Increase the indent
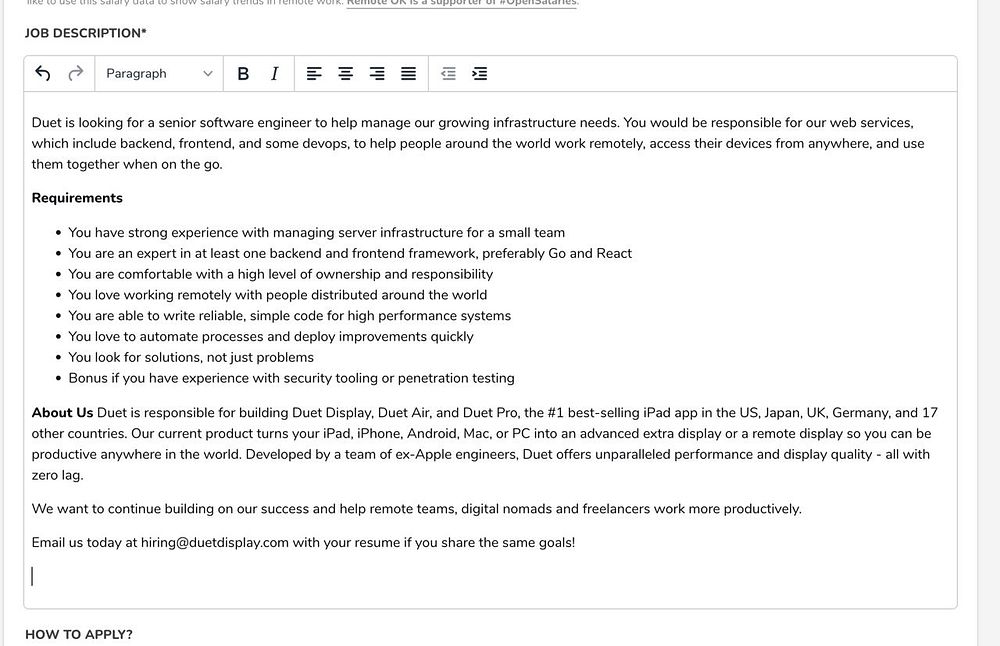This screenshot has height=646, width=1000. [480, 73]
